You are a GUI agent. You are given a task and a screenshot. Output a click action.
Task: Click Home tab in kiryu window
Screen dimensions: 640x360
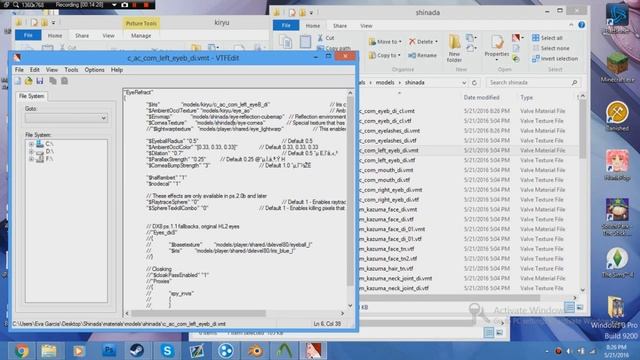pos(55,36)
